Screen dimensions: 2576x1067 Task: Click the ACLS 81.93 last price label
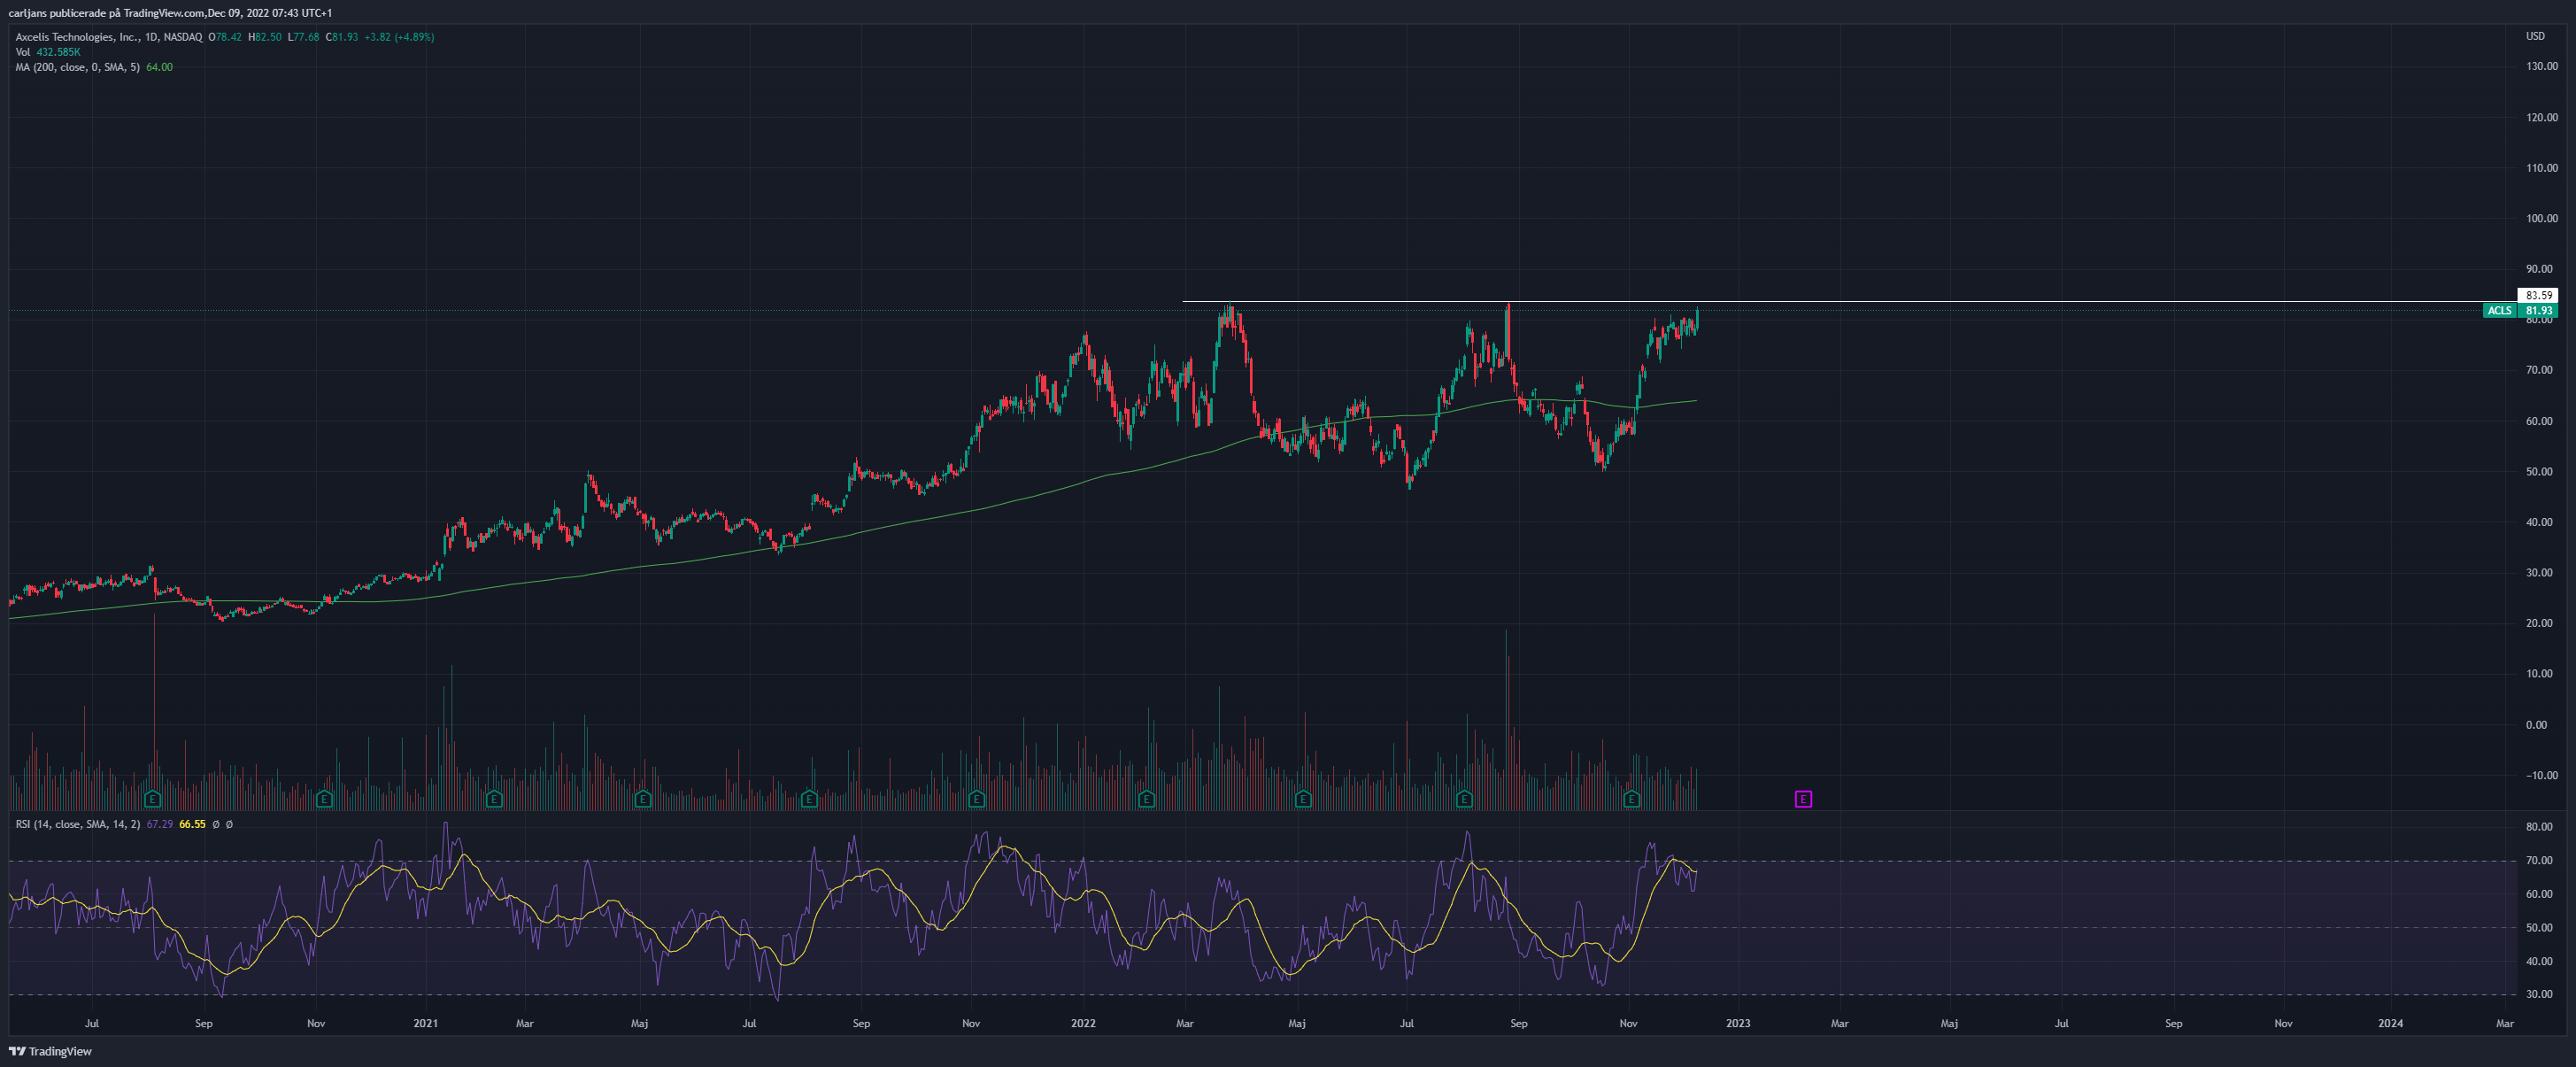pyautogui.click(x=2520, y=311)
